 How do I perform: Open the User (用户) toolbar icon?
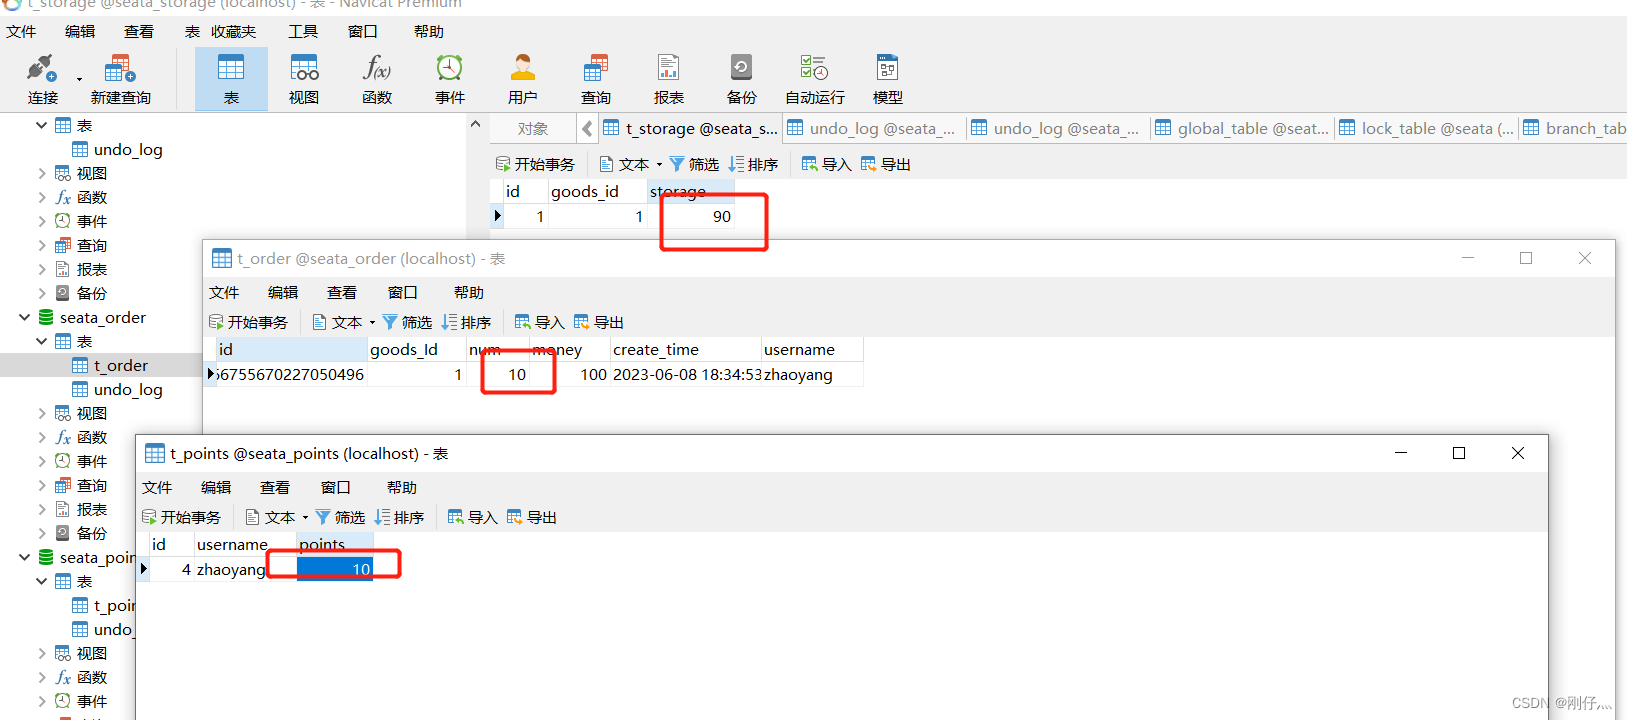click(x=523, y=79)
